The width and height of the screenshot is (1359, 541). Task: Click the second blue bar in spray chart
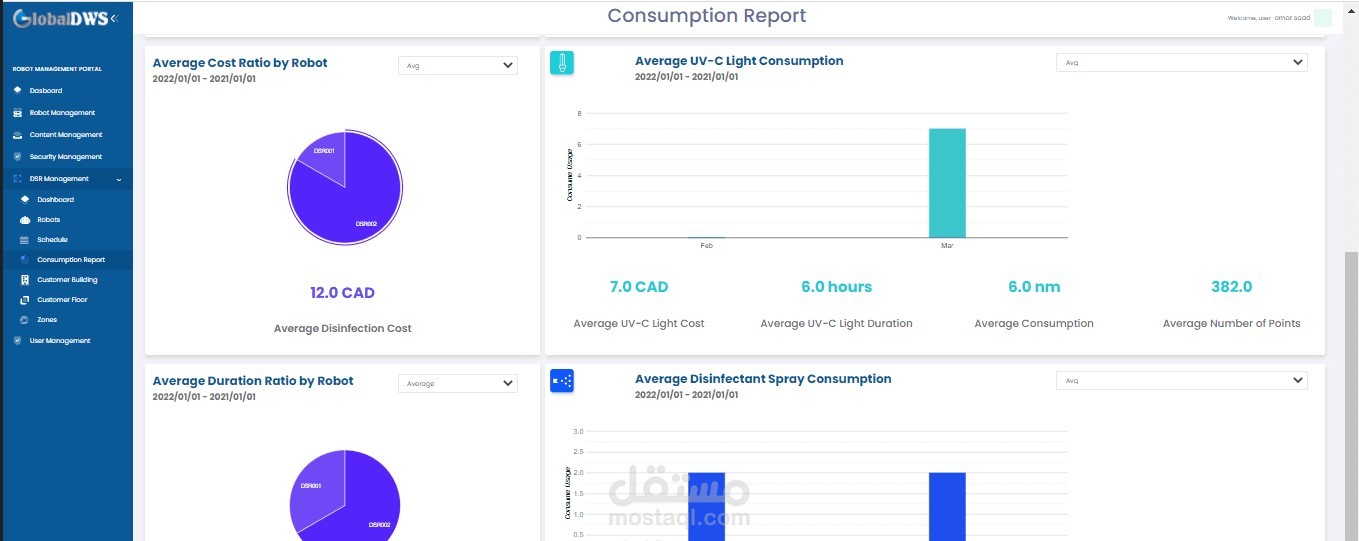[x=947, y=506]
